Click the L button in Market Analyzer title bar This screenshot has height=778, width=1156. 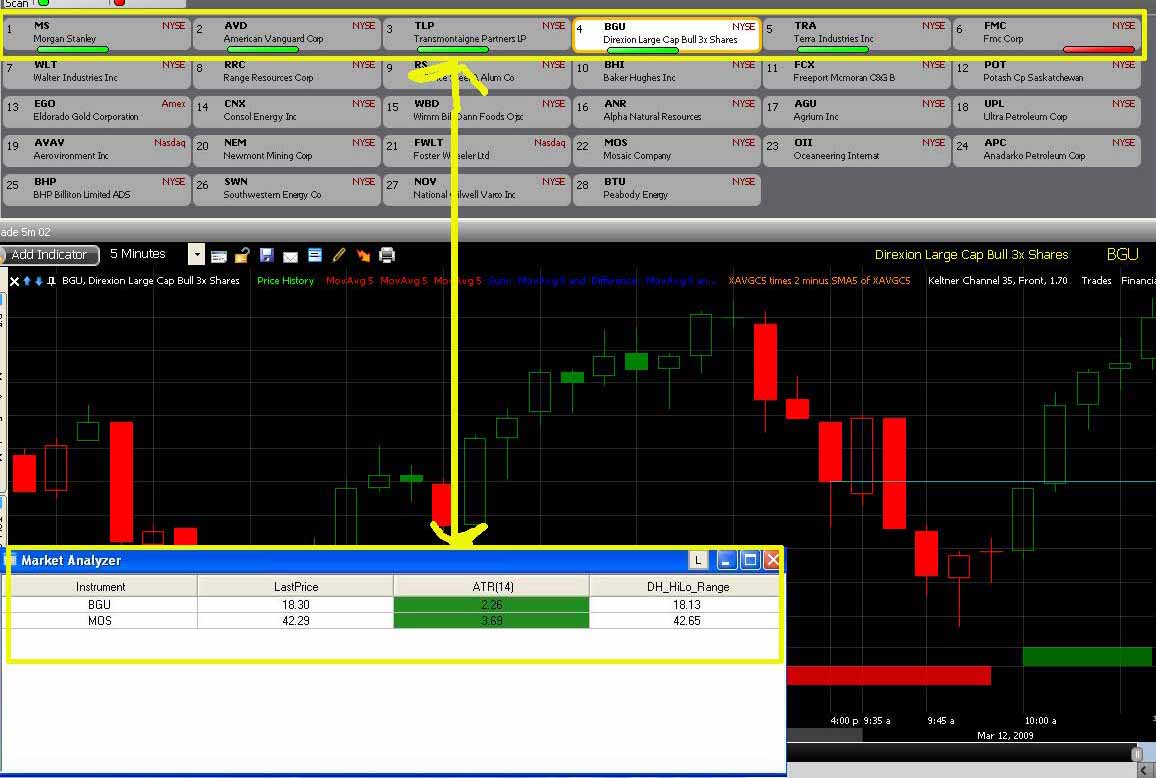coord(698,560)
